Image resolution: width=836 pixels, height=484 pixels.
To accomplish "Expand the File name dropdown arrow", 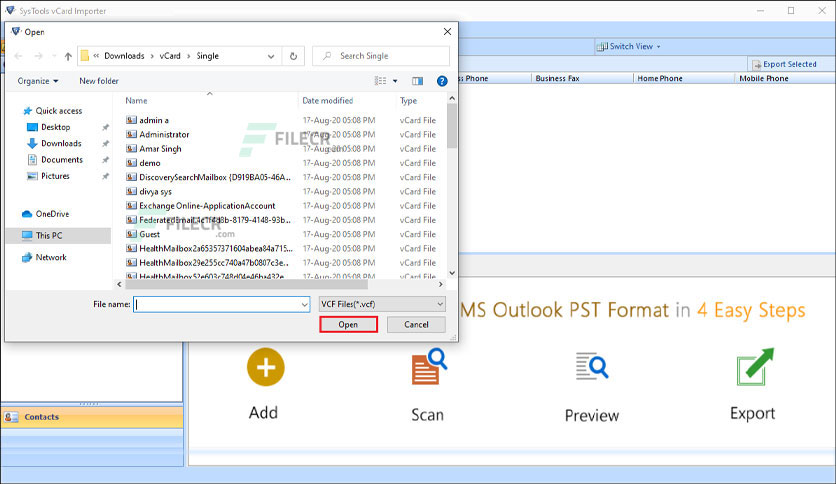I will pyautogui.click(x=304, y=304).
